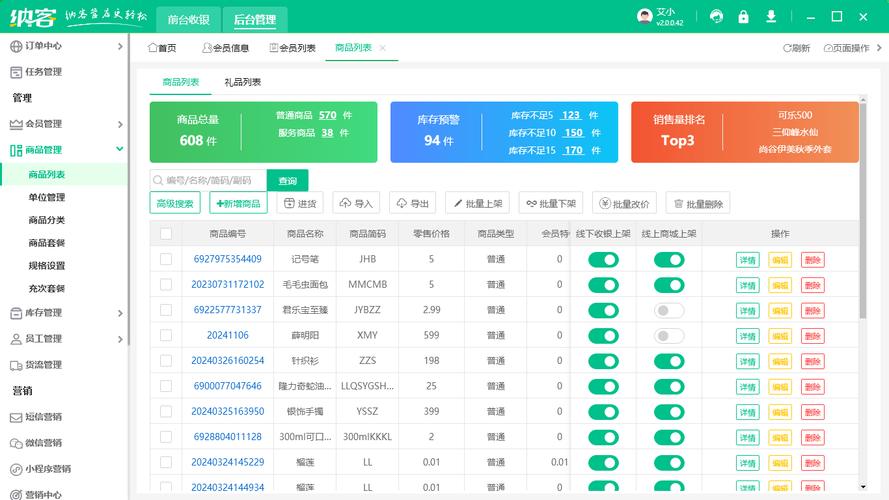
Task: Toggle 线下收银上架 for 银饰手镯
Action: coord(603,412)
